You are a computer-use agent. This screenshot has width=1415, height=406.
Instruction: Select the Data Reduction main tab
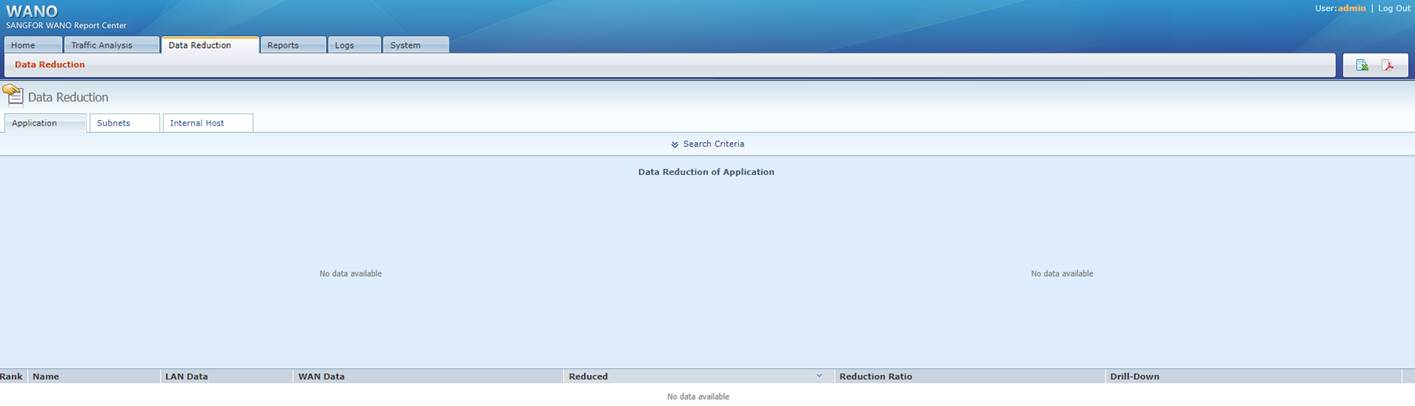pos(210,45)
